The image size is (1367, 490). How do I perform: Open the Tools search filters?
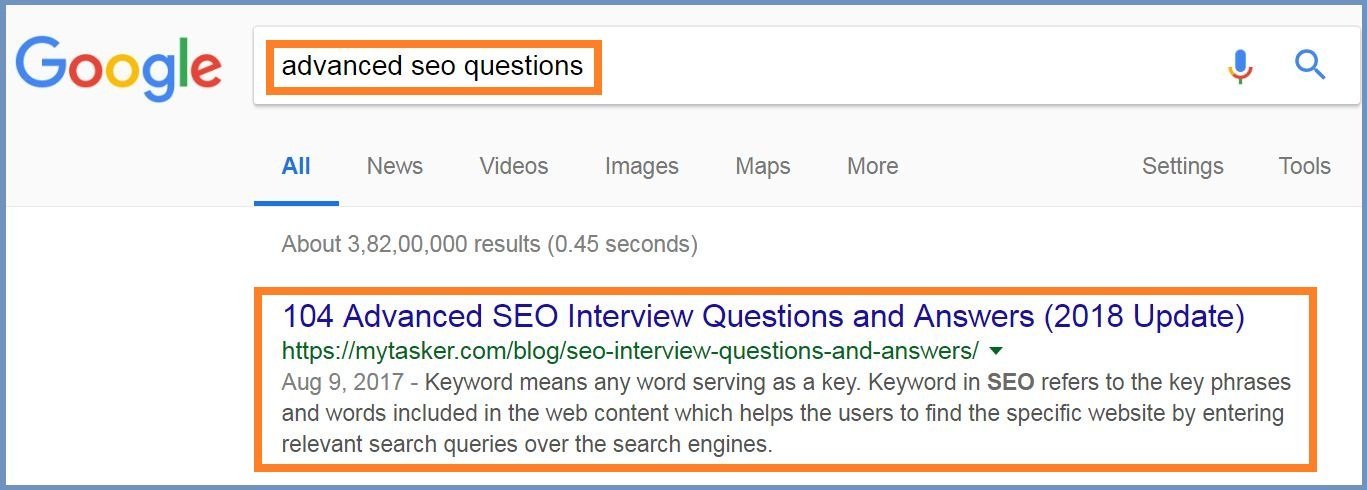(x=1304, y=166)
